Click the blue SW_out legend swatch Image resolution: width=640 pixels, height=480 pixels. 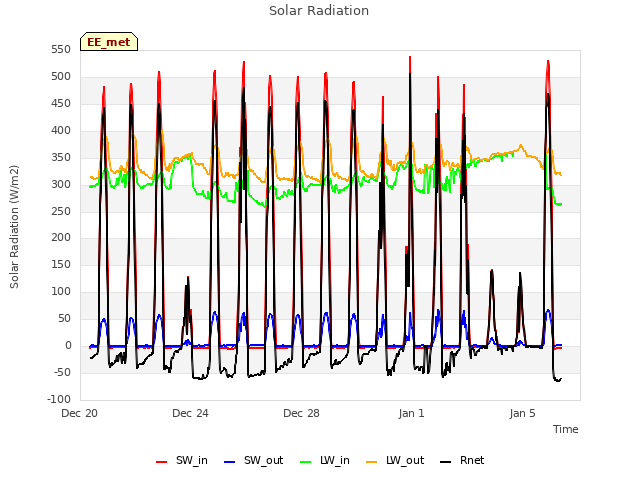click(x=230, y=462)
